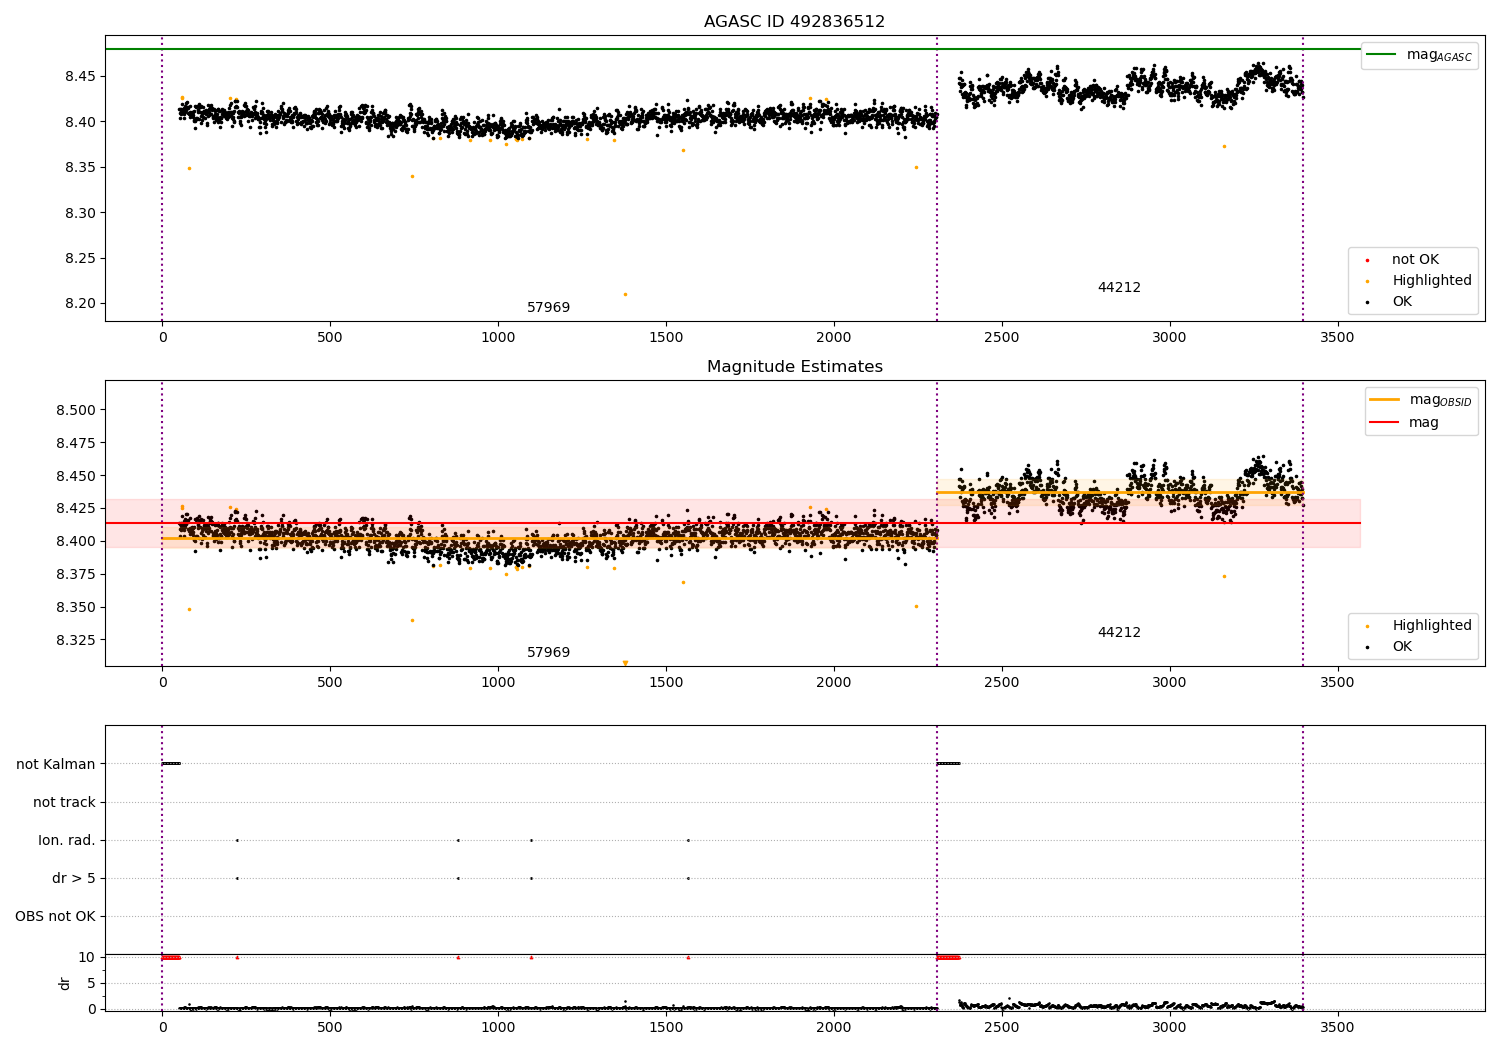The image size is (1500, 1050).
Task: Click the lowest orange outlier point in top plot
Action: (626, 294)
